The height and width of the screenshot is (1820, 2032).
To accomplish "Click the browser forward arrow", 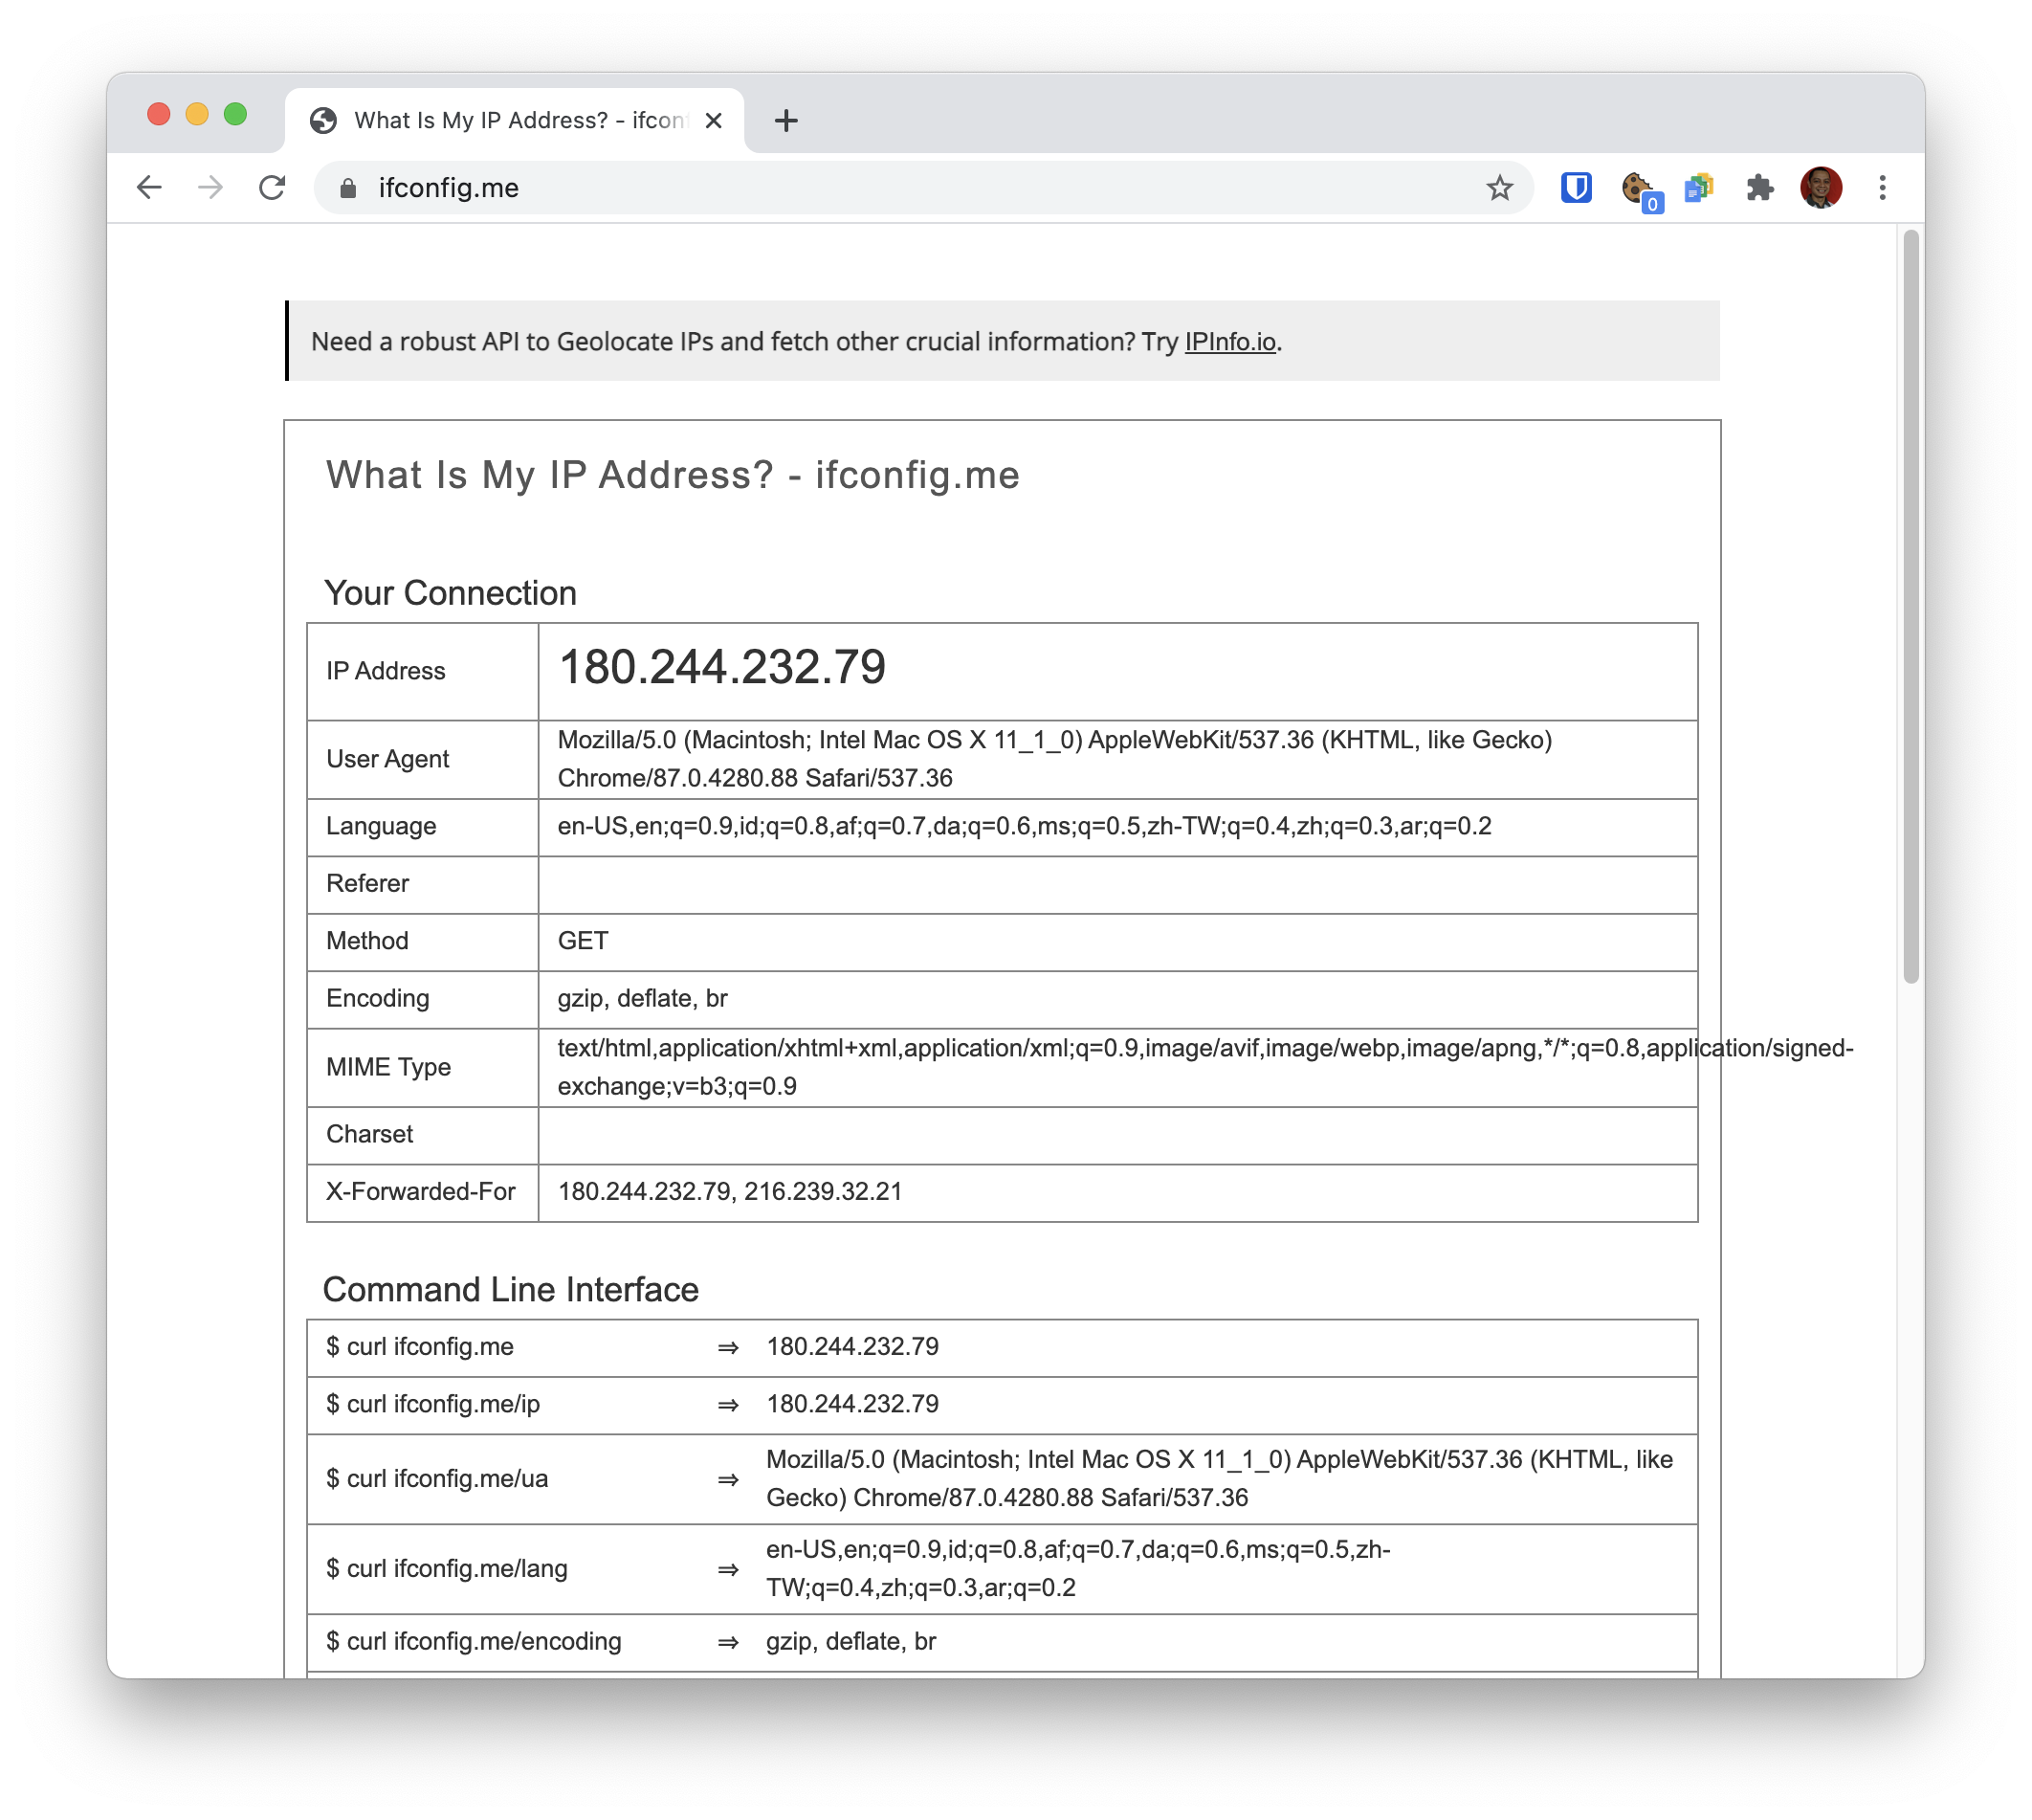I will pos(210,187).
